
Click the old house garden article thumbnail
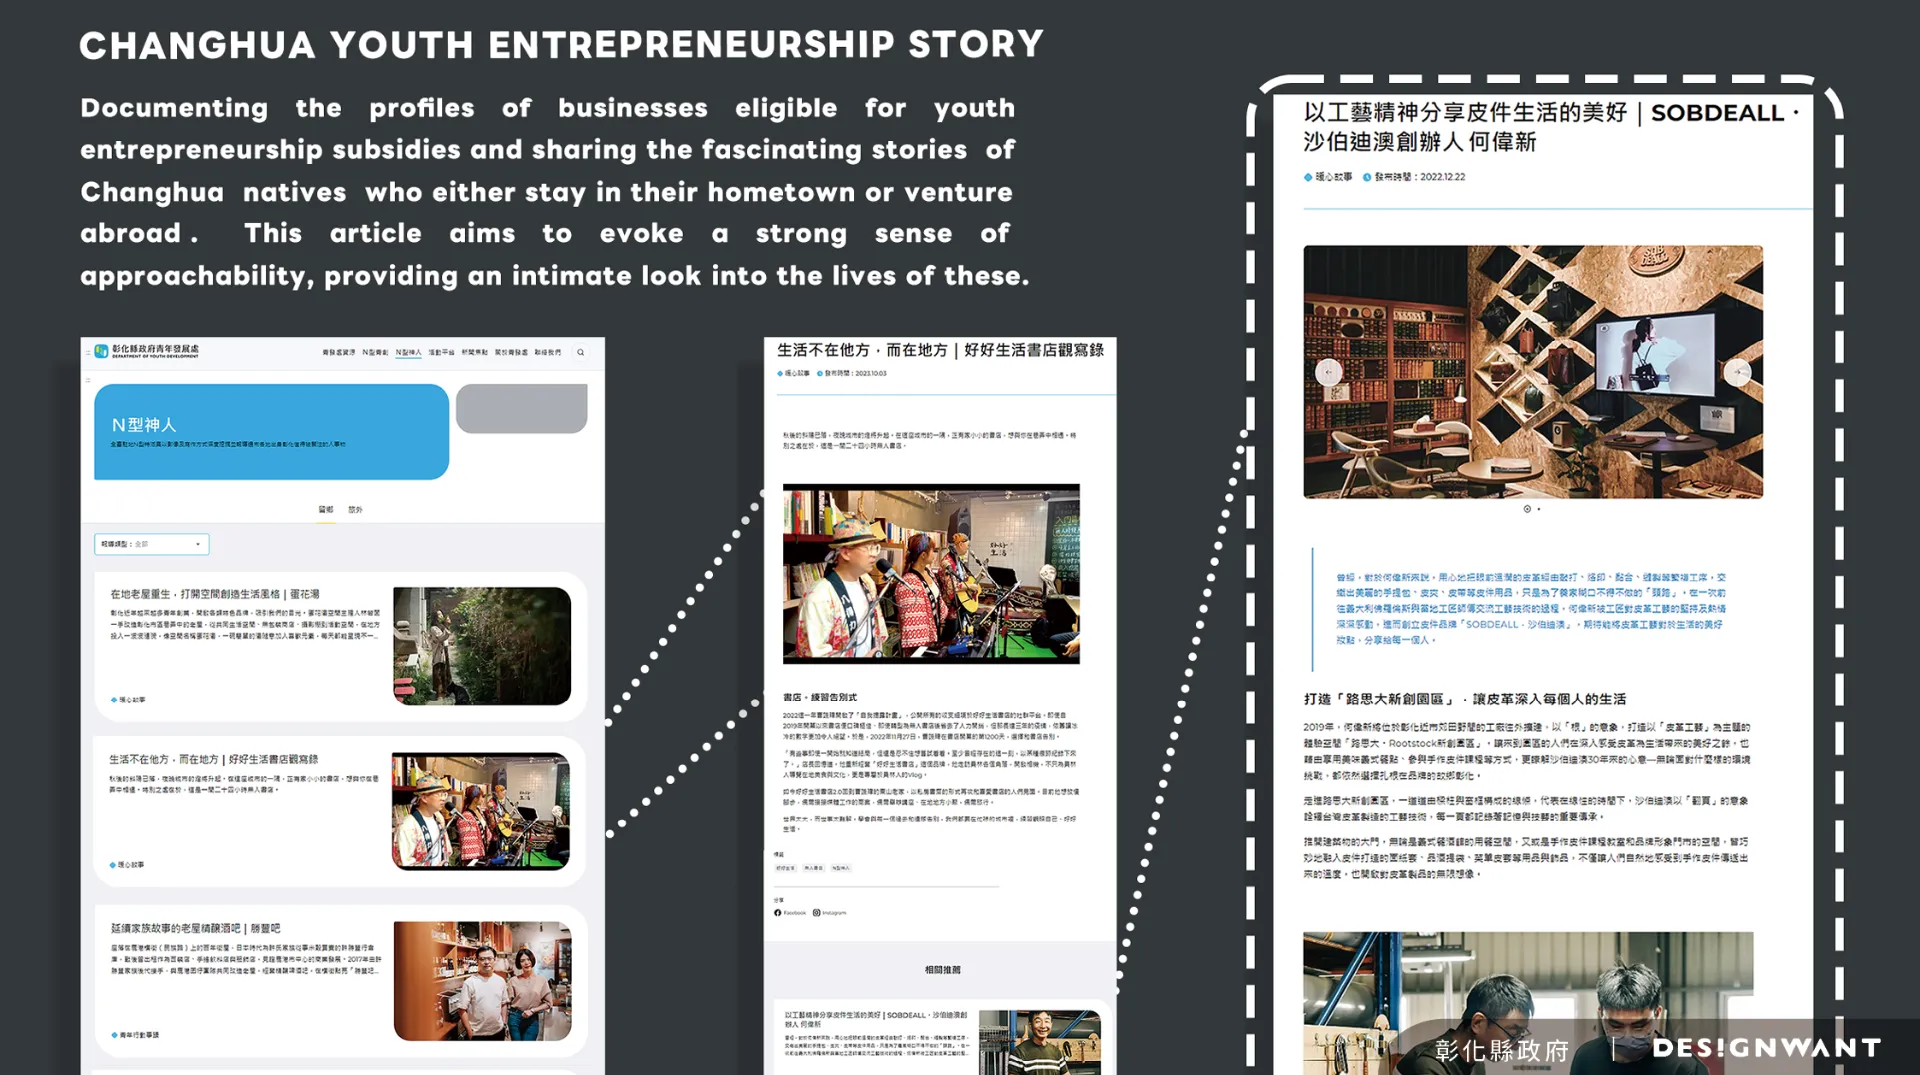482,646
